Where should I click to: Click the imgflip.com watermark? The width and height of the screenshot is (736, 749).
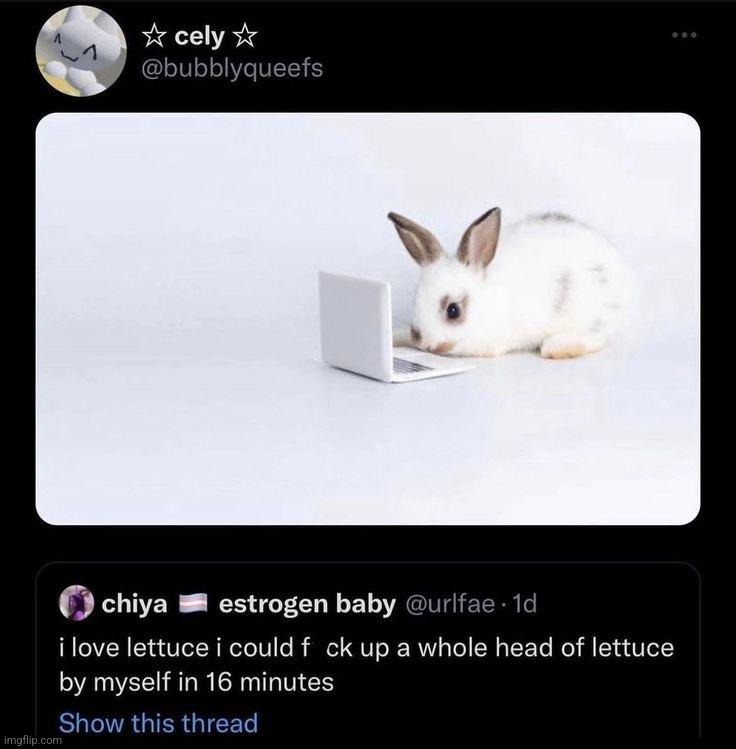pyautogui.click(x=32, y=740)
